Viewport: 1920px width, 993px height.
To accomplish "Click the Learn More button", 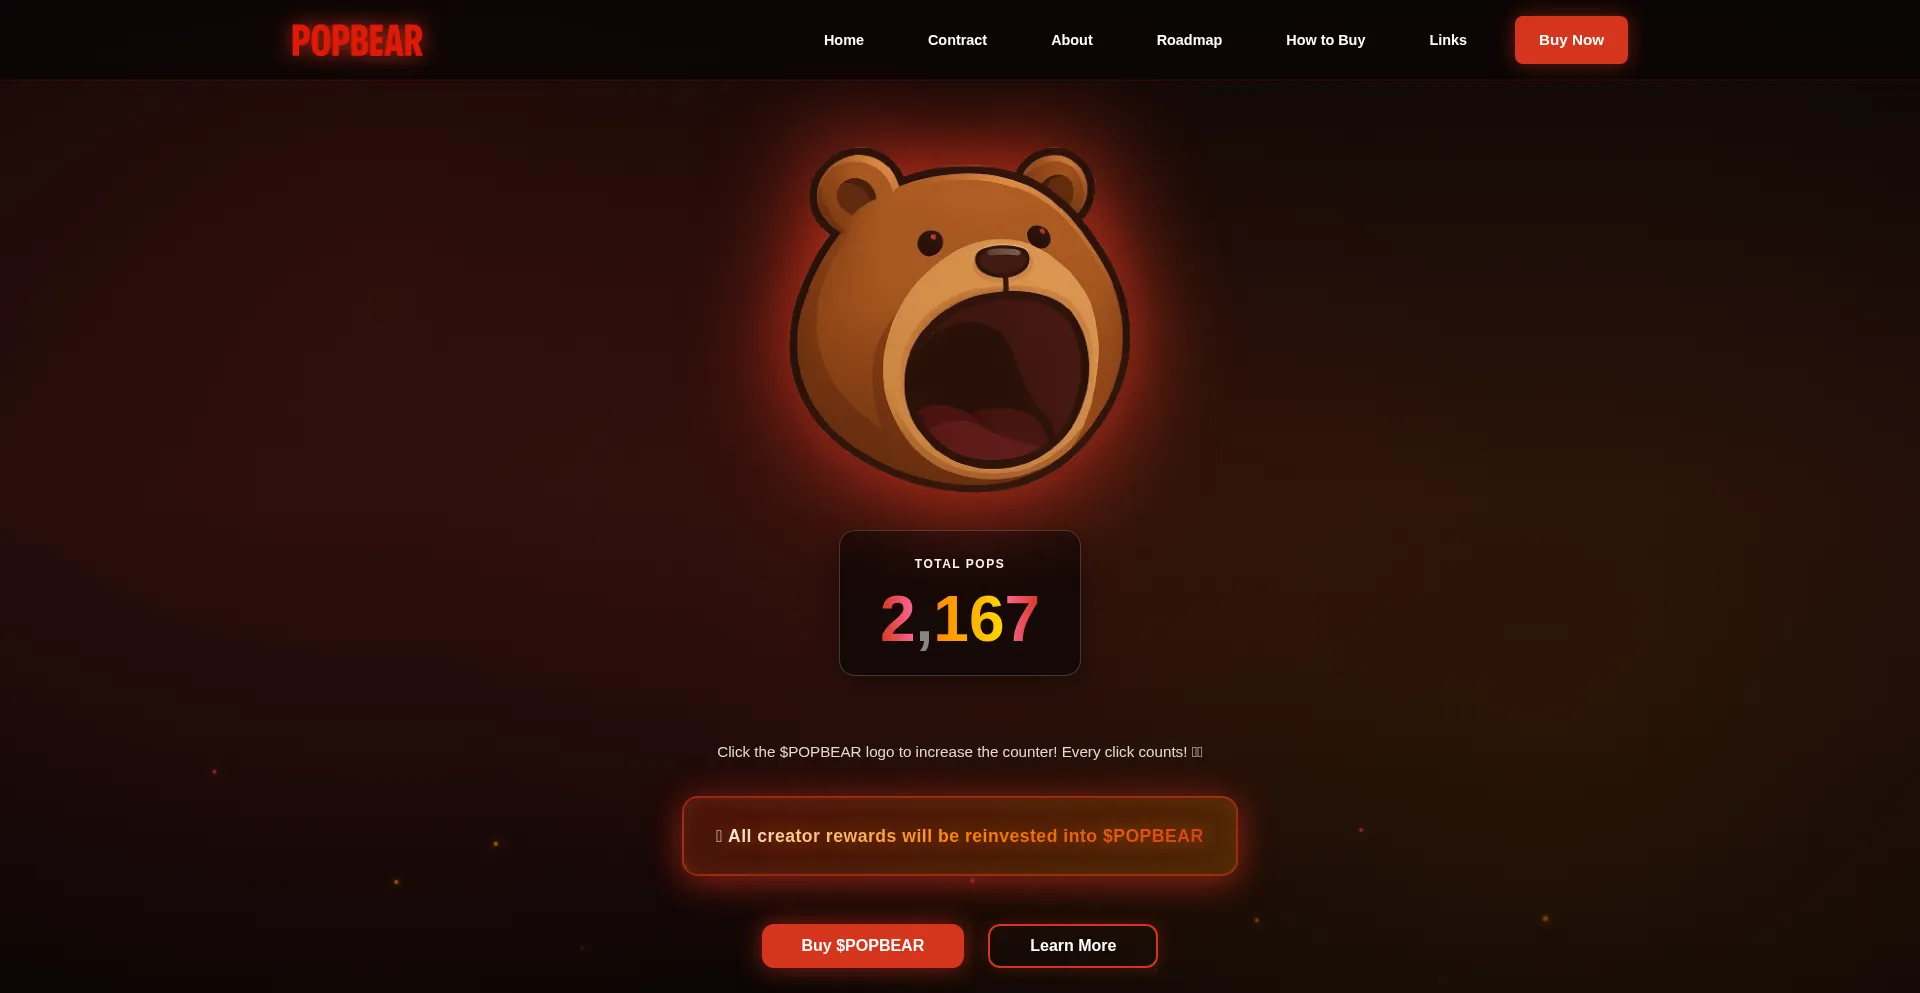I will click(1073, 946).
